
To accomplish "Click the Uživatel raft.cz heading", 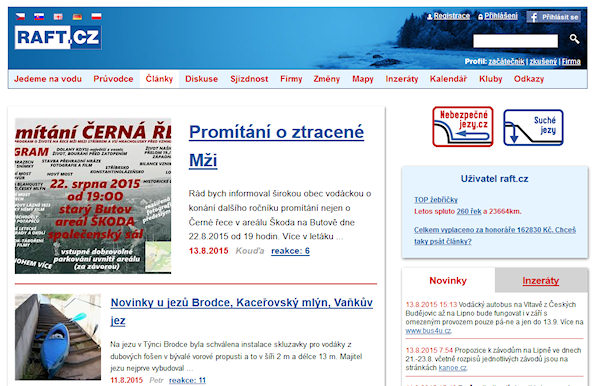I will [494, 179].
